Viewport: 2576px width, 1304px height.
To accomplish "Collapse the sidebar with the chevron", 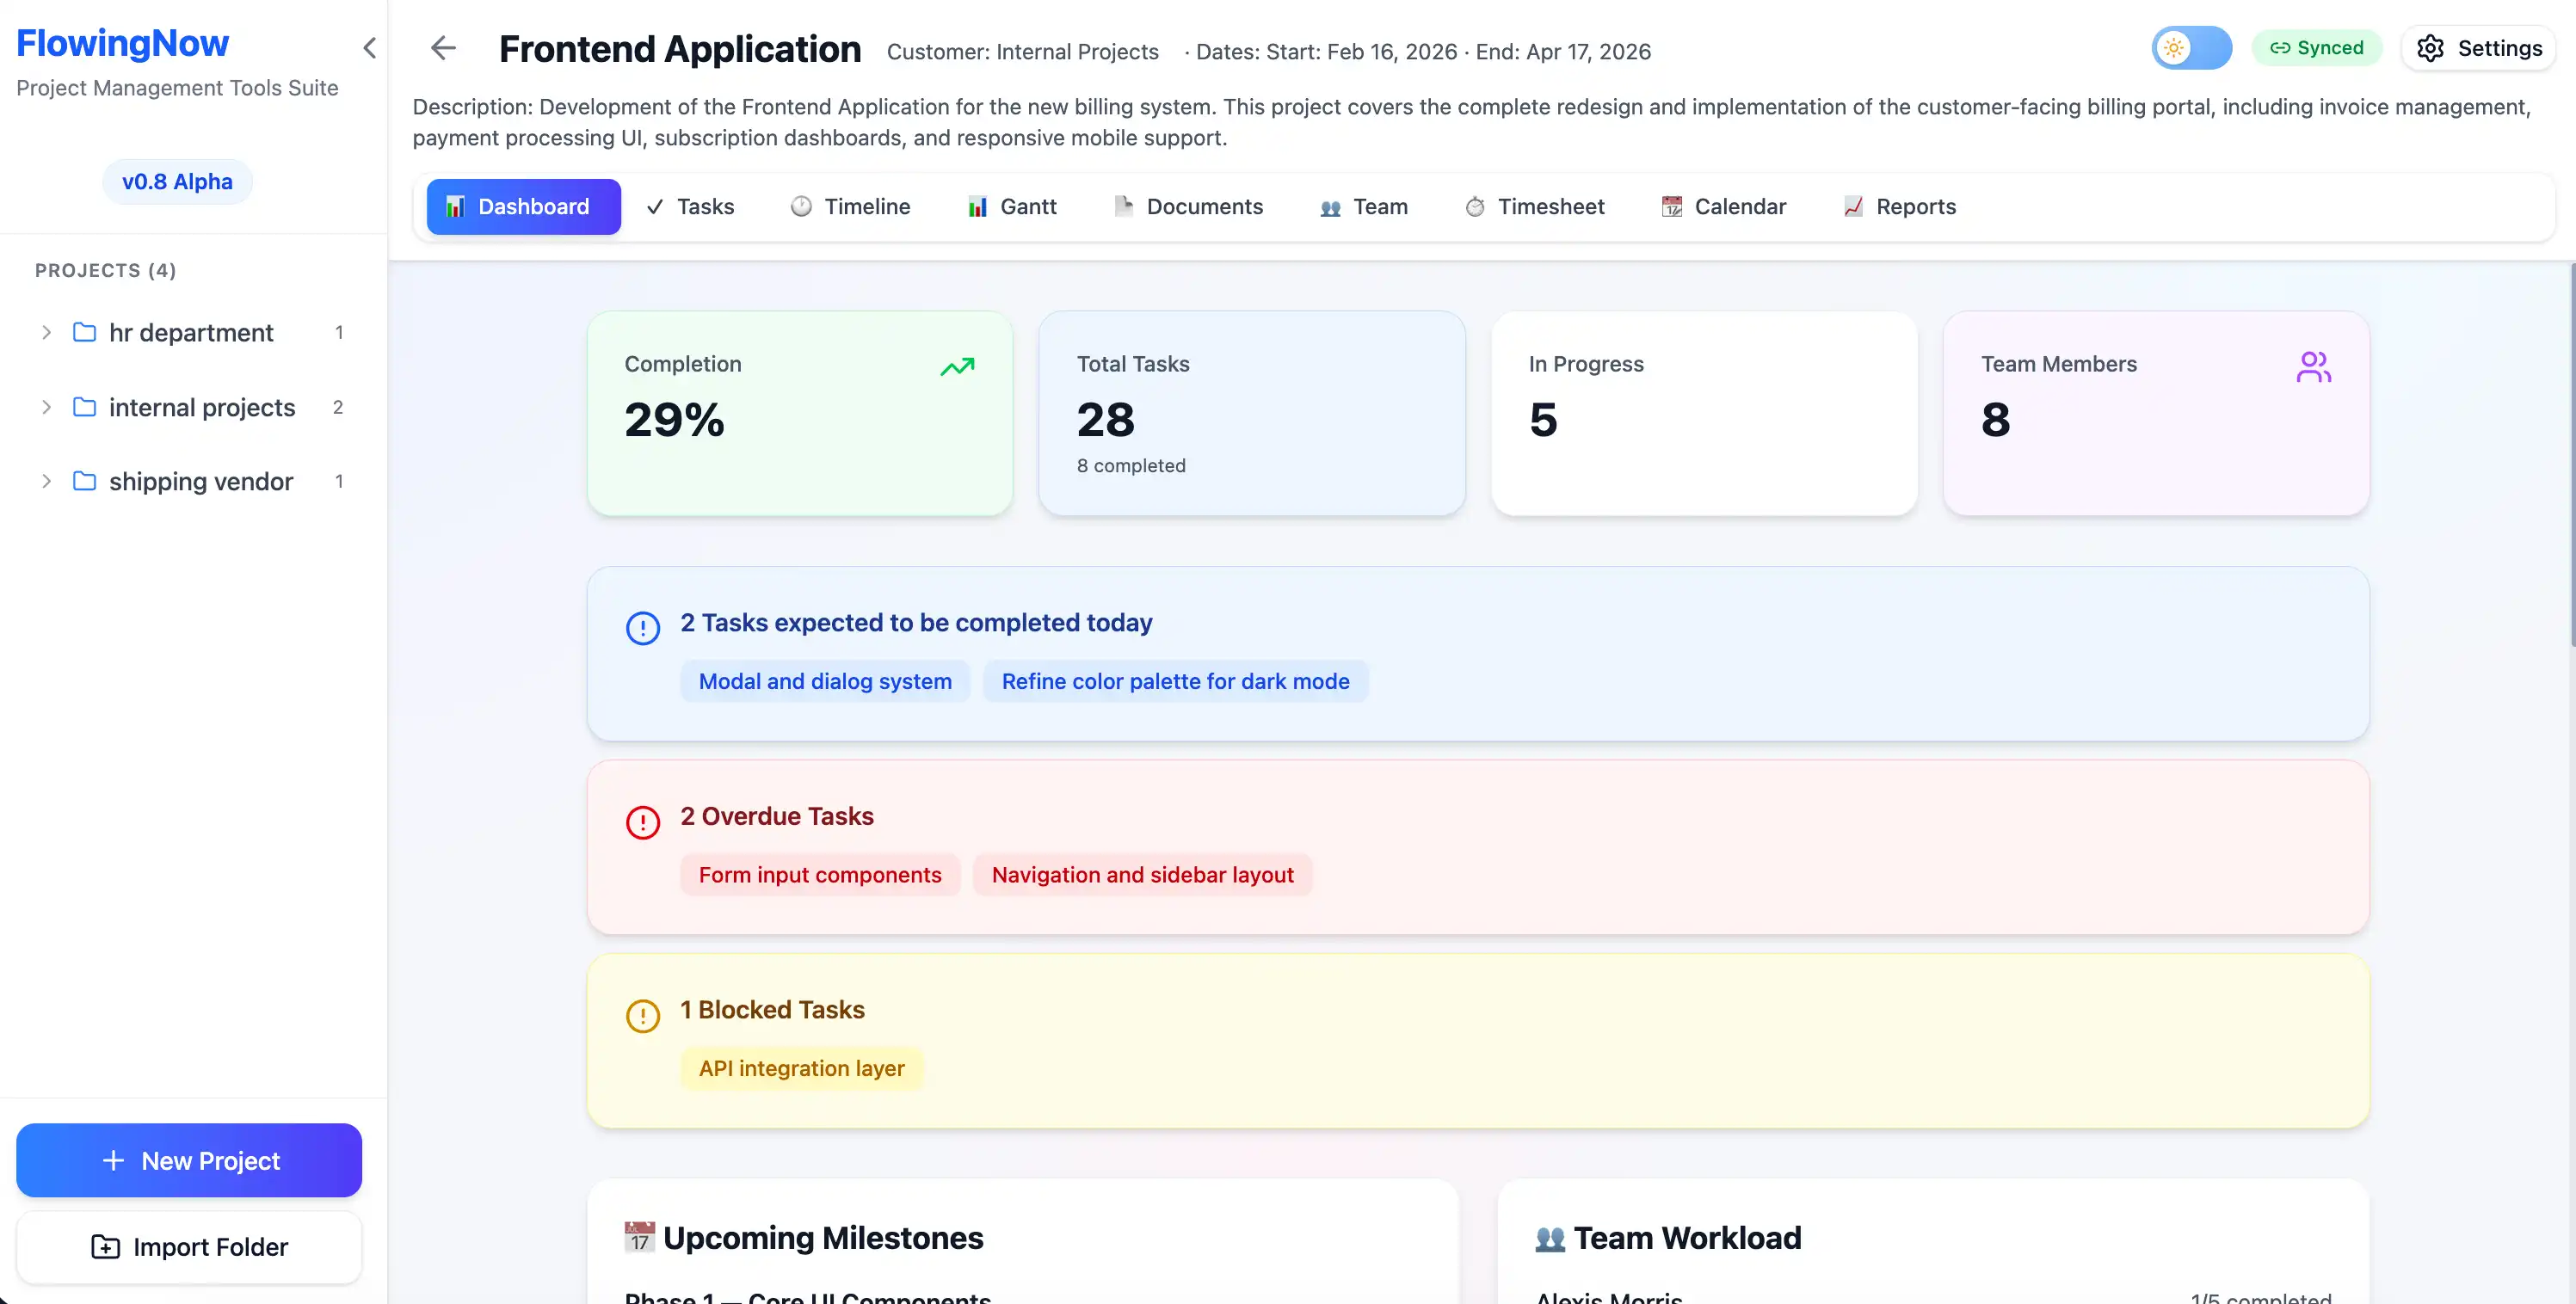I will click(x=369, y=48).
